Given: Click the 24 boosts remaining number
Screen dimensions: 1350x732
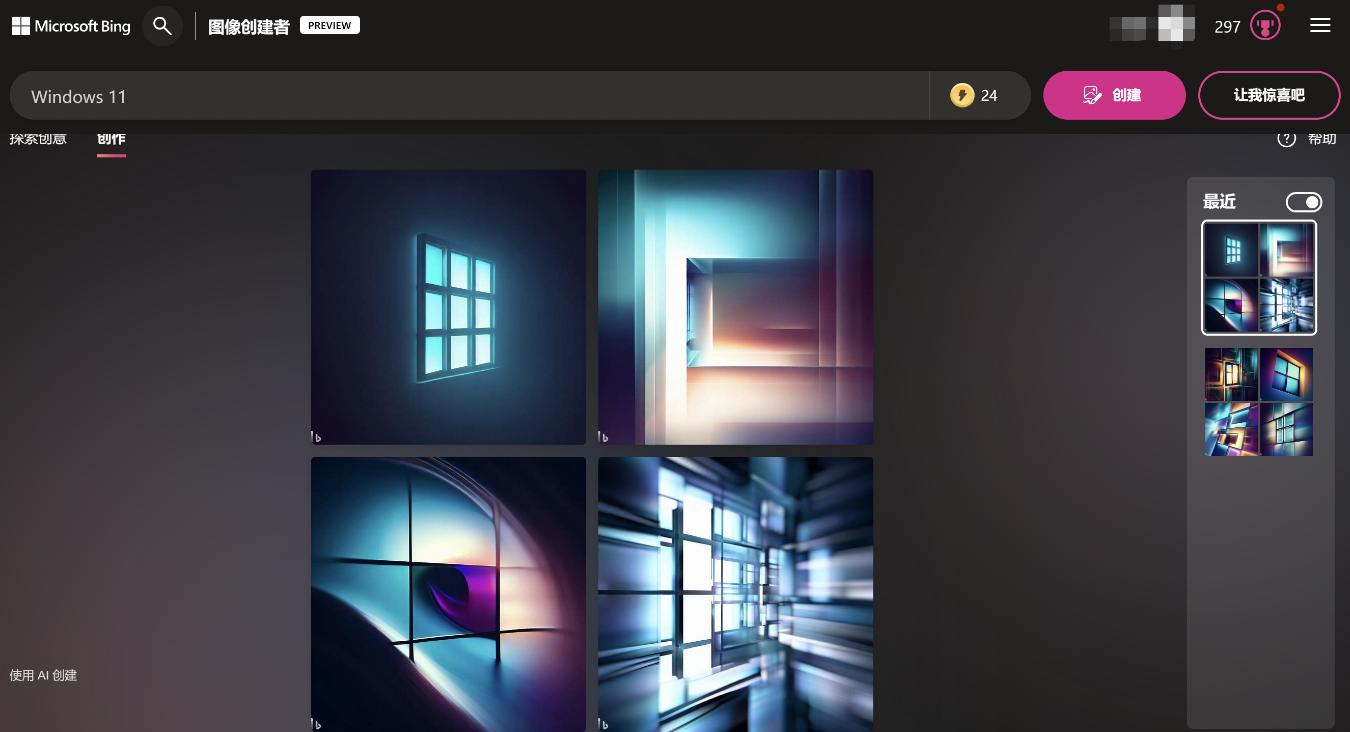Looking at the screenshot, I should 989,96.
